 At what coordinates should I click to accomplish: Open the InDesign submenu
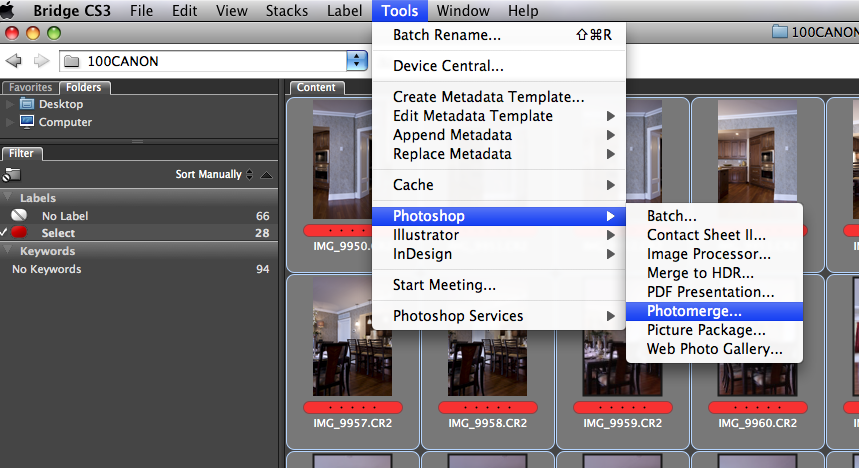point(499,254)
